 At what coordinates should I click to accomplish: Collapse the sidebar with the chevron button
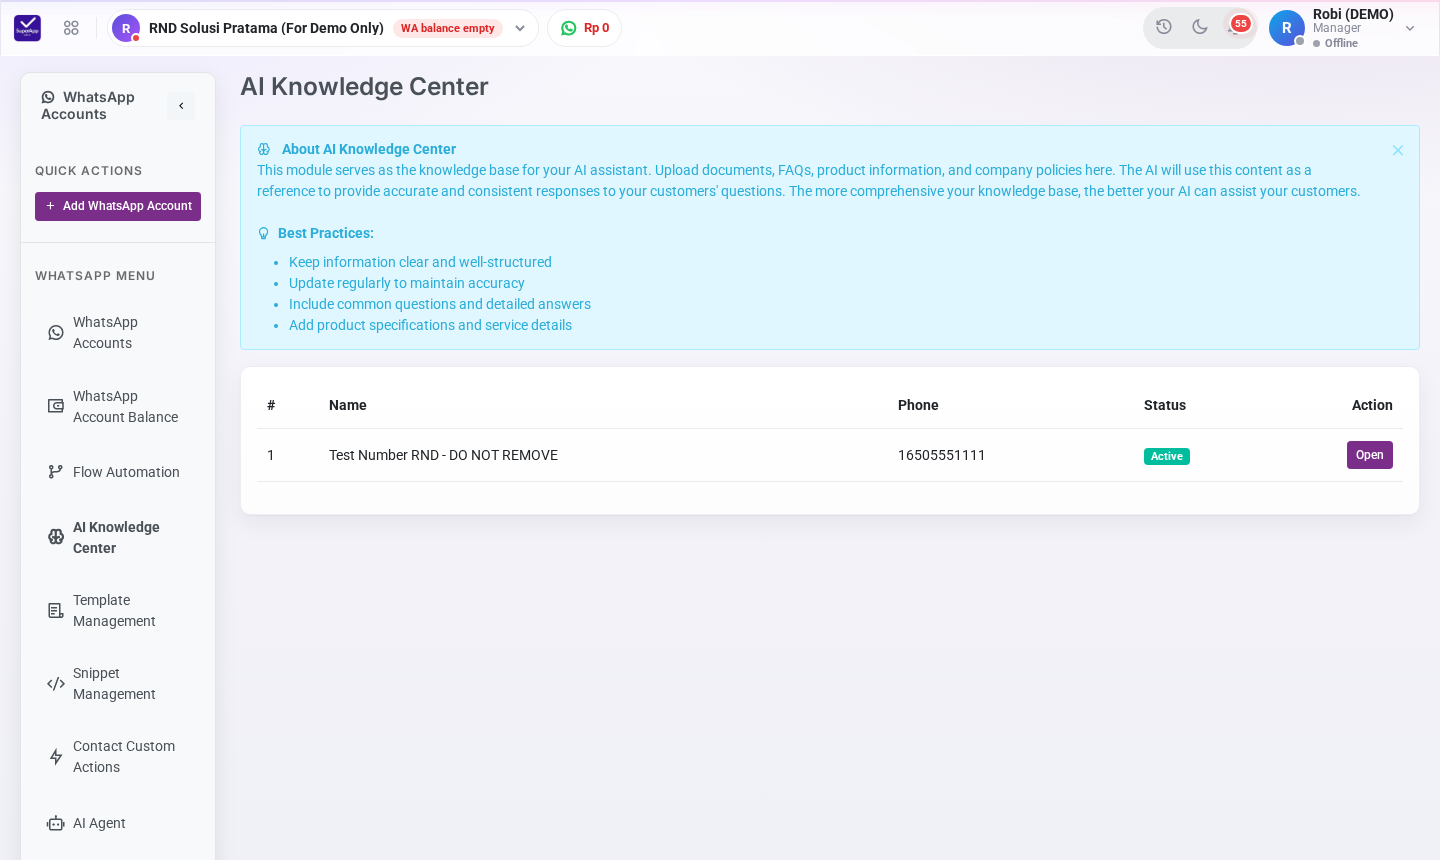[x=181, y=106]
